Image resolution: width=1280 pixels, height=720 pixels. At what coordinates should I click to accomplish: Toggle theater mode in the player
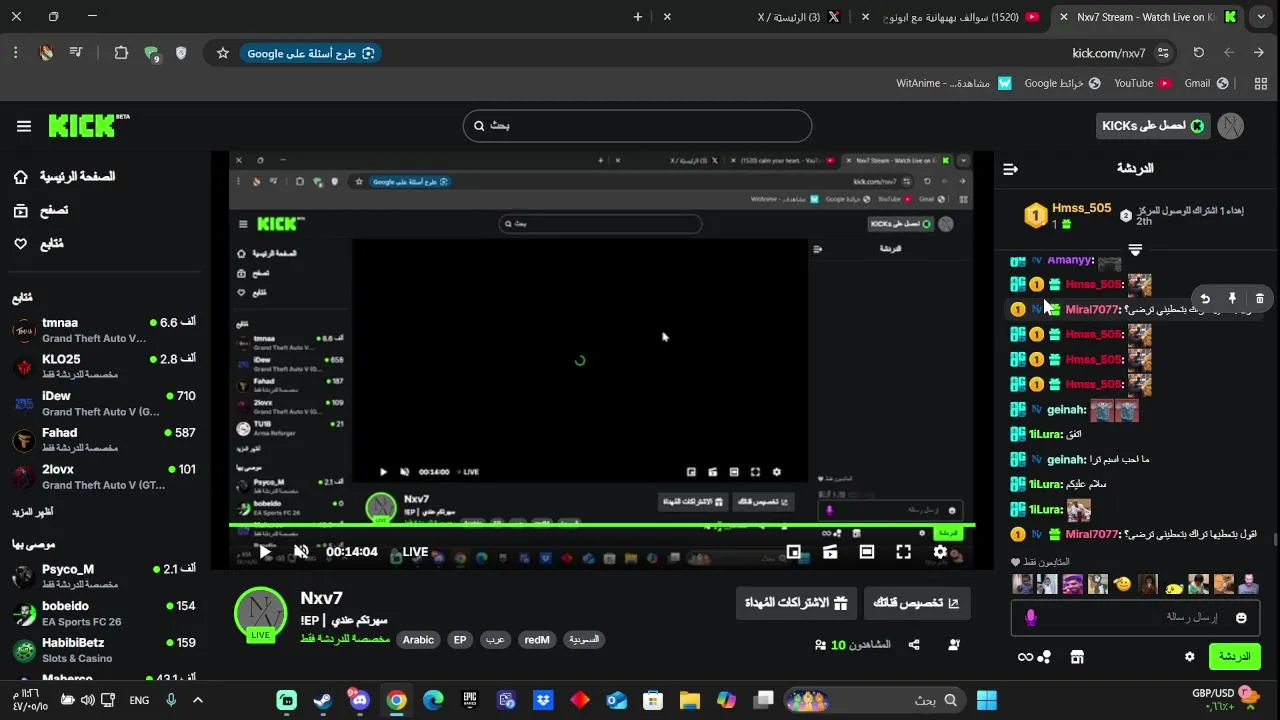[867, 552]
